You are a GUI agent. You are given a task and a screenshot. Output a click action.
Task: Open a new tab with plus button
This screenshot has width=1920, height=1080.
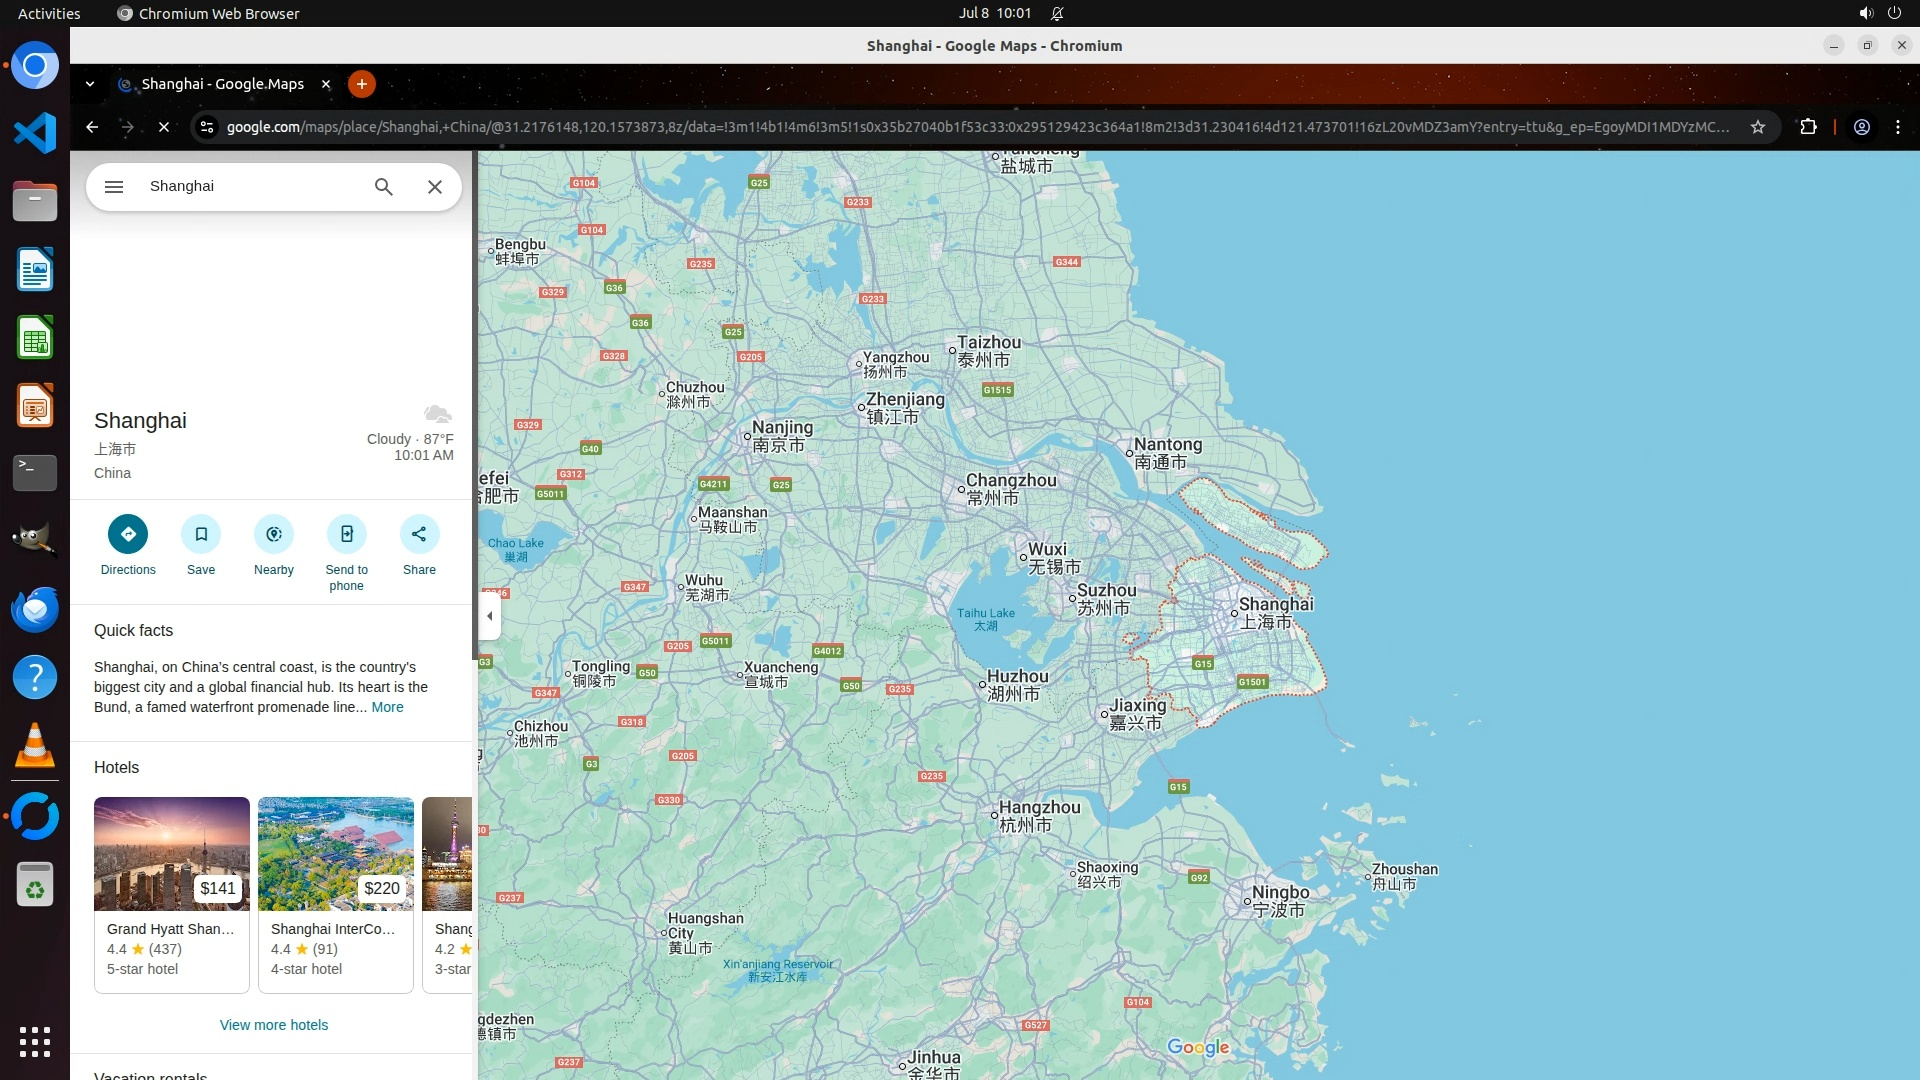click(362, 84)
